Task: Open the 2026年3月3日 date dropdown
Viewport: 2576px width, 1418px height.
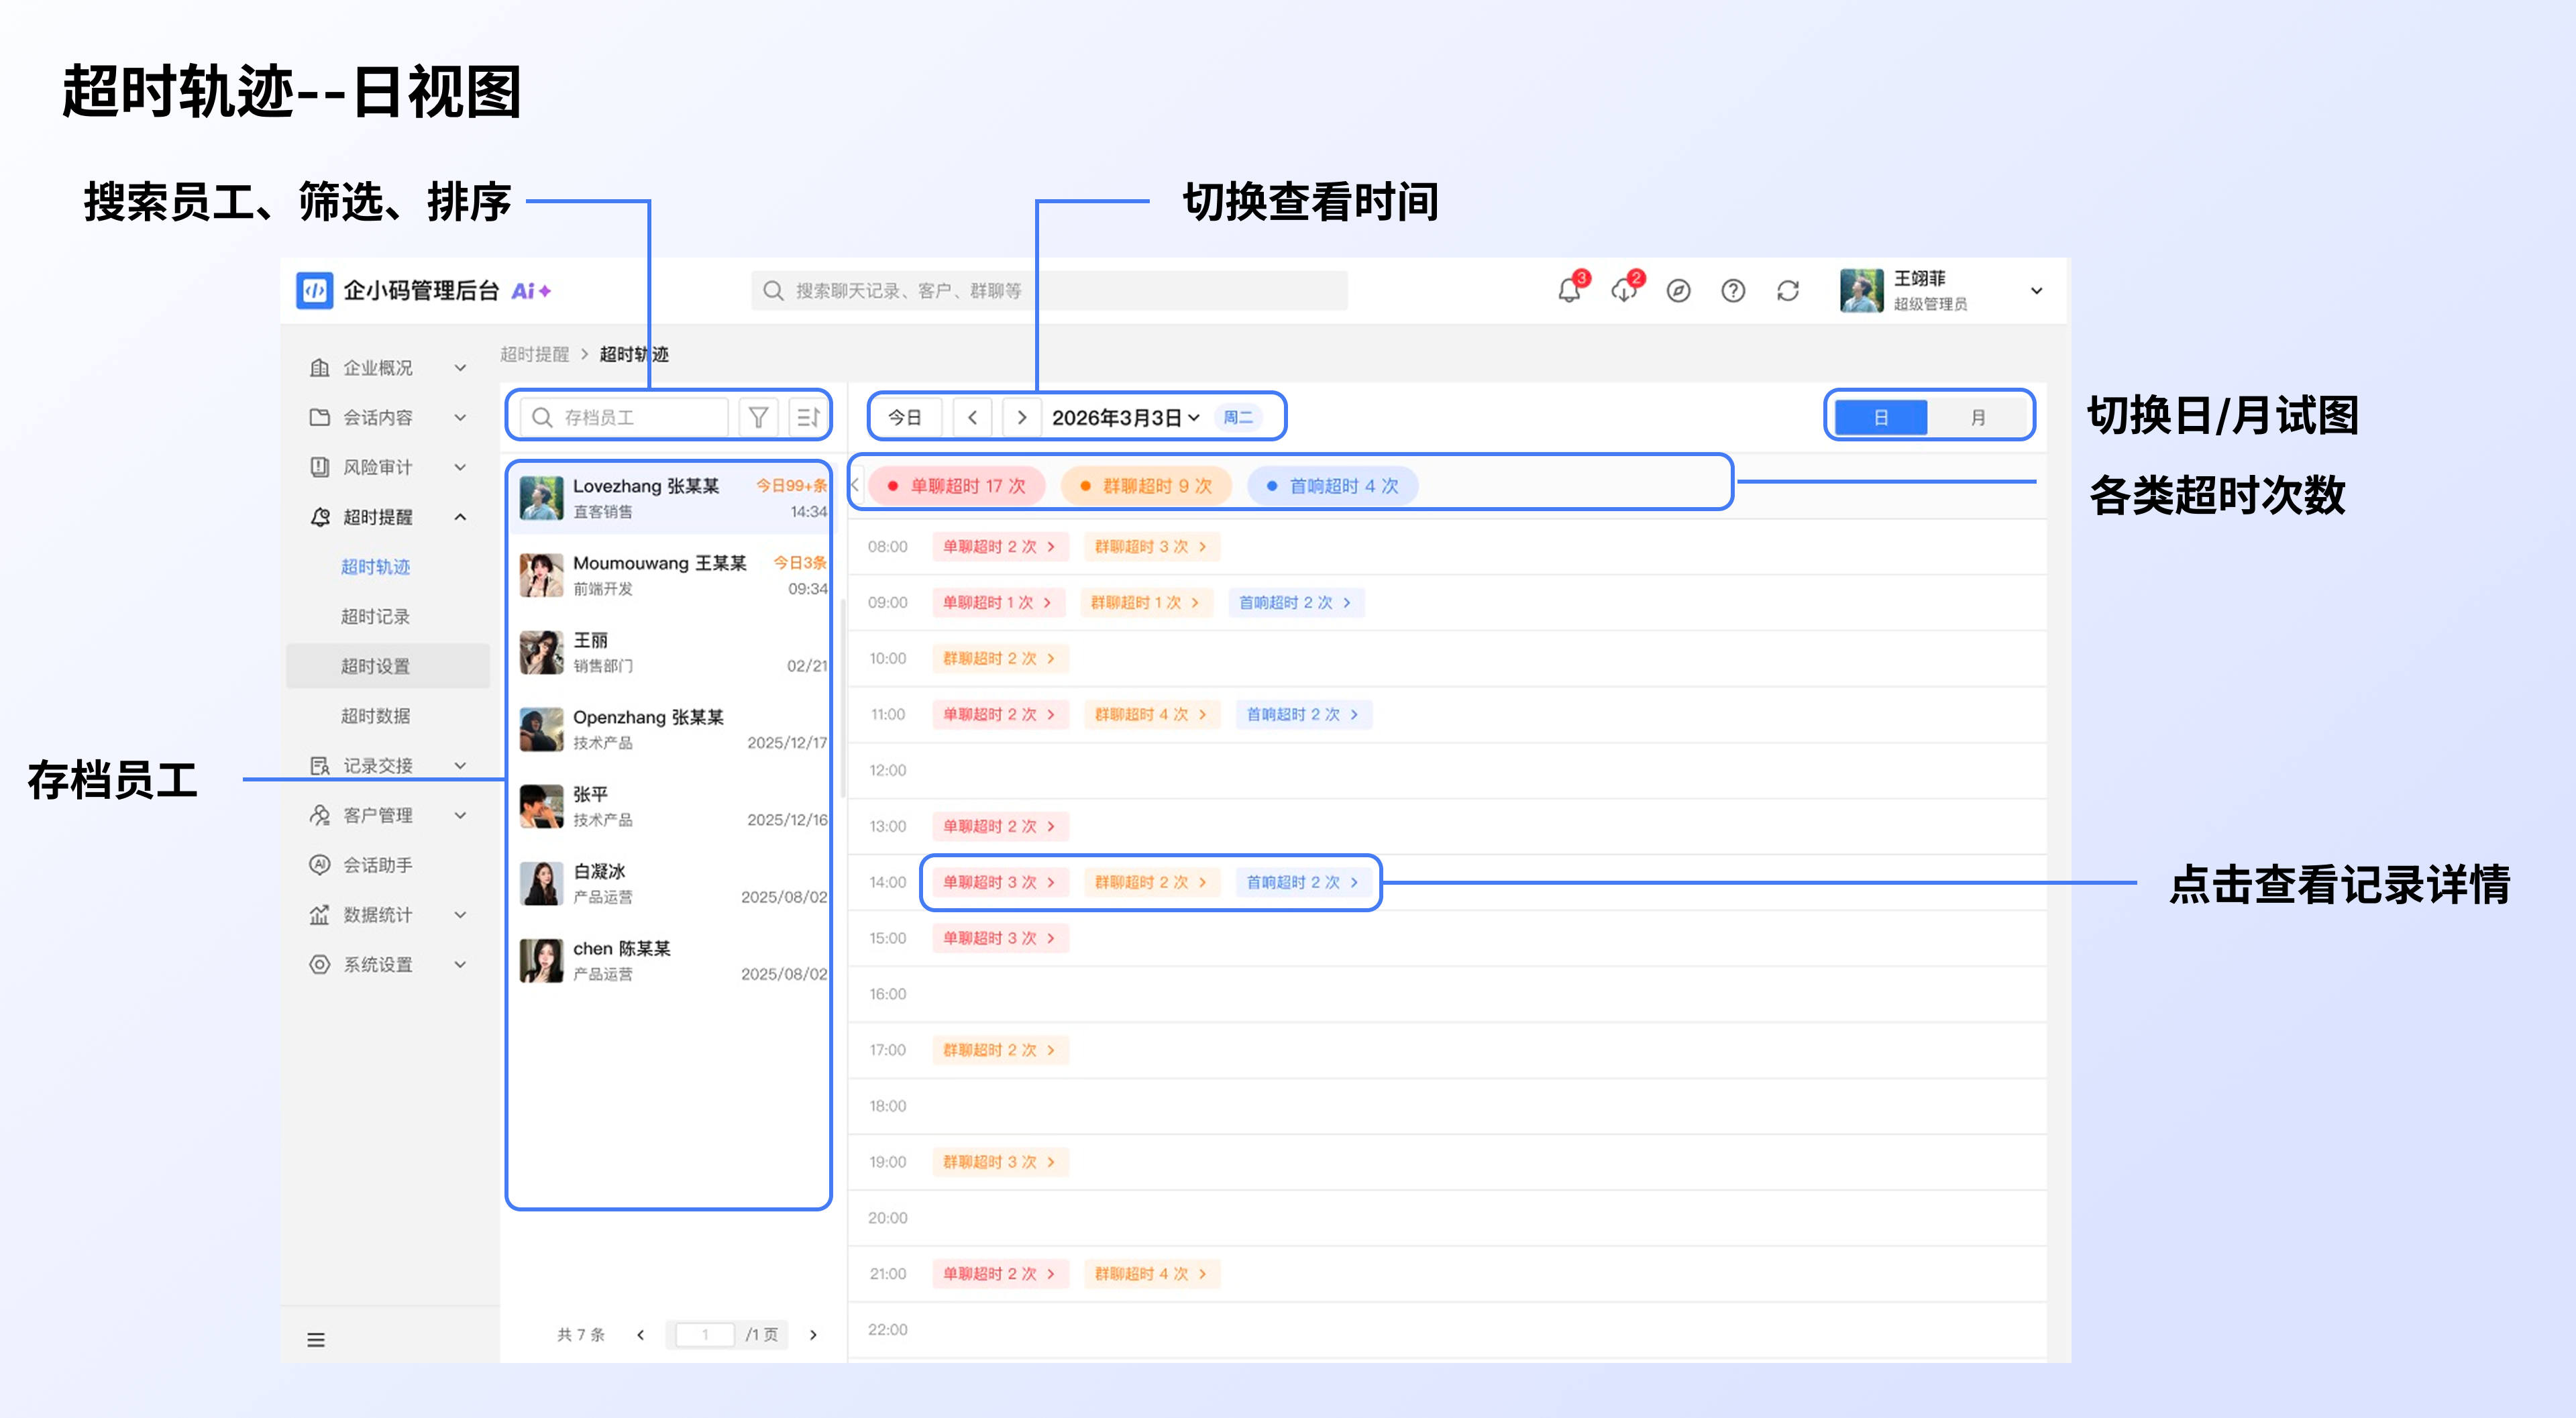Action: tap(1125, 418)
